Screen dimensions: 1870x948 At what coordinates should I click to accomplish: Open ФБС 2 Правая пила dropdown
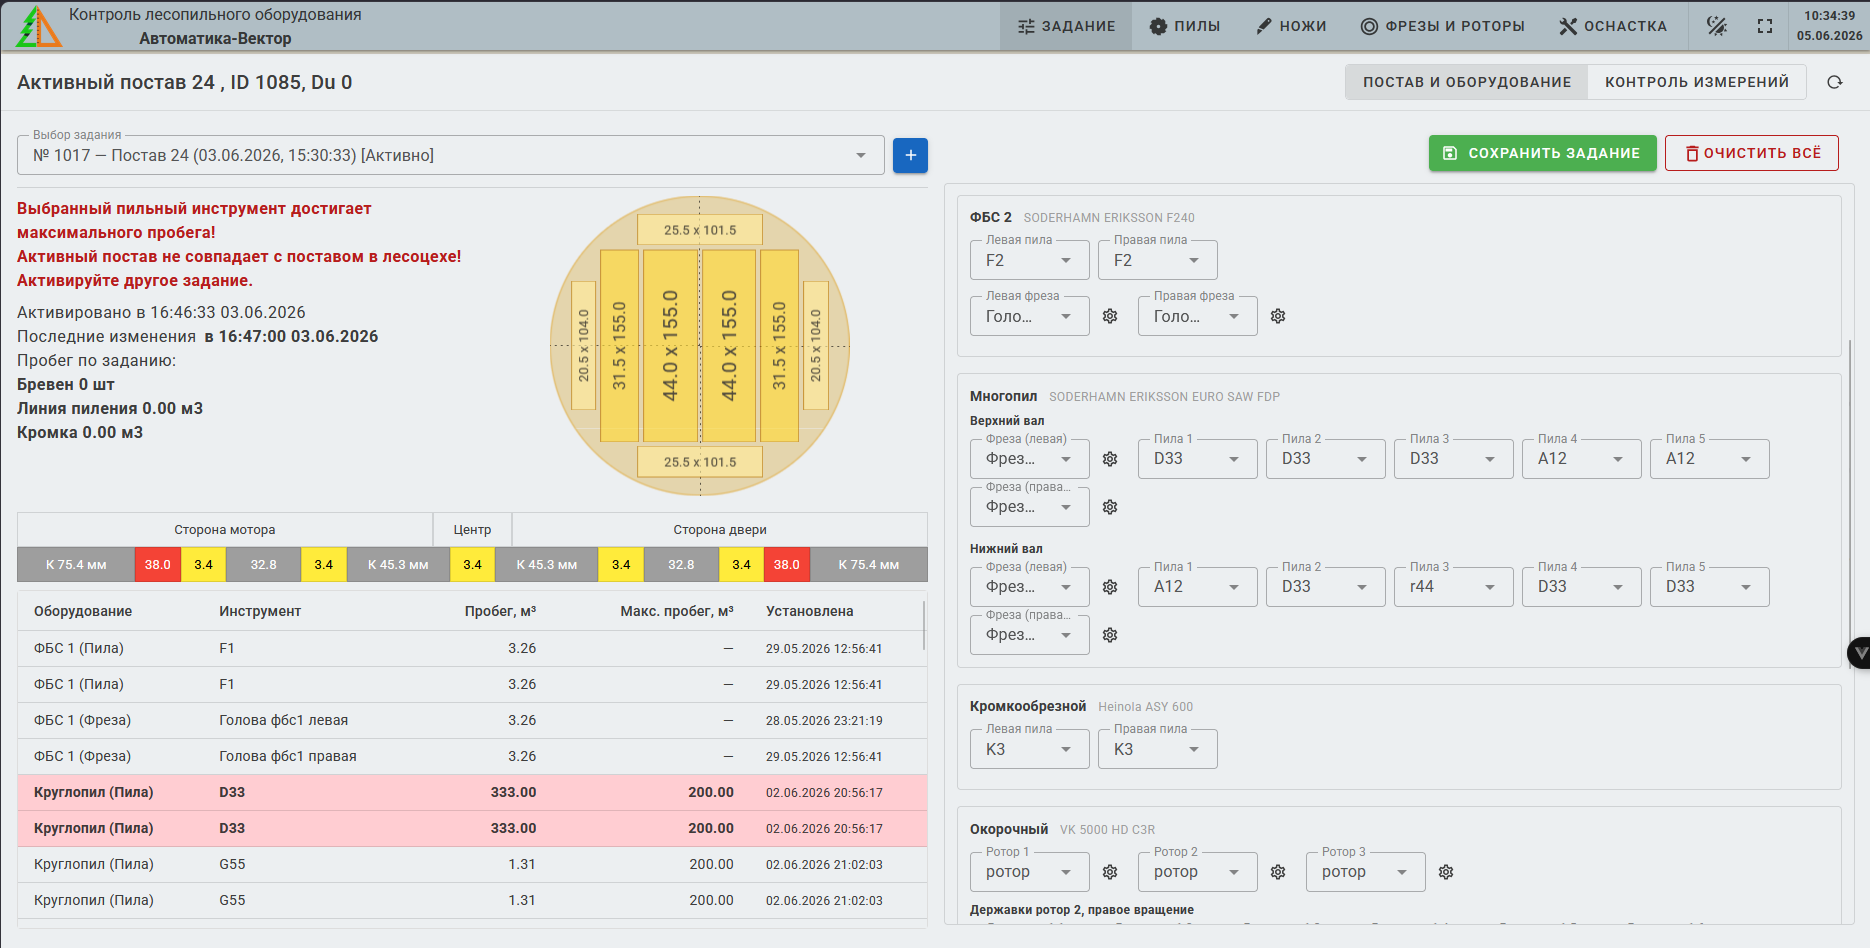(x=1158, y=260)
